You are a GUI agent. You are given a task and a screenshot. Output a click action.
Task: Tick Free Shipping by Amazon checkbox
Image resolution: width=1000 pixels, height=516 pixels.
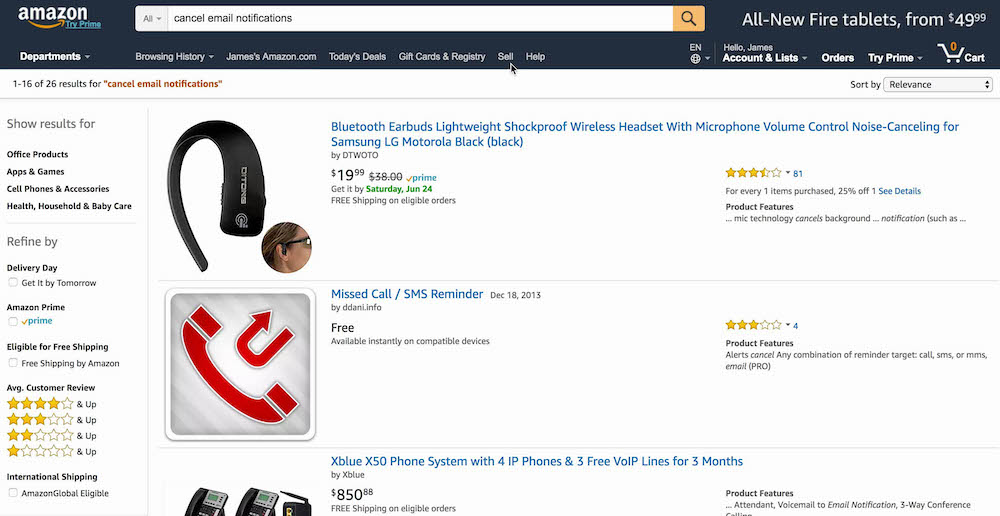point(13,363)
